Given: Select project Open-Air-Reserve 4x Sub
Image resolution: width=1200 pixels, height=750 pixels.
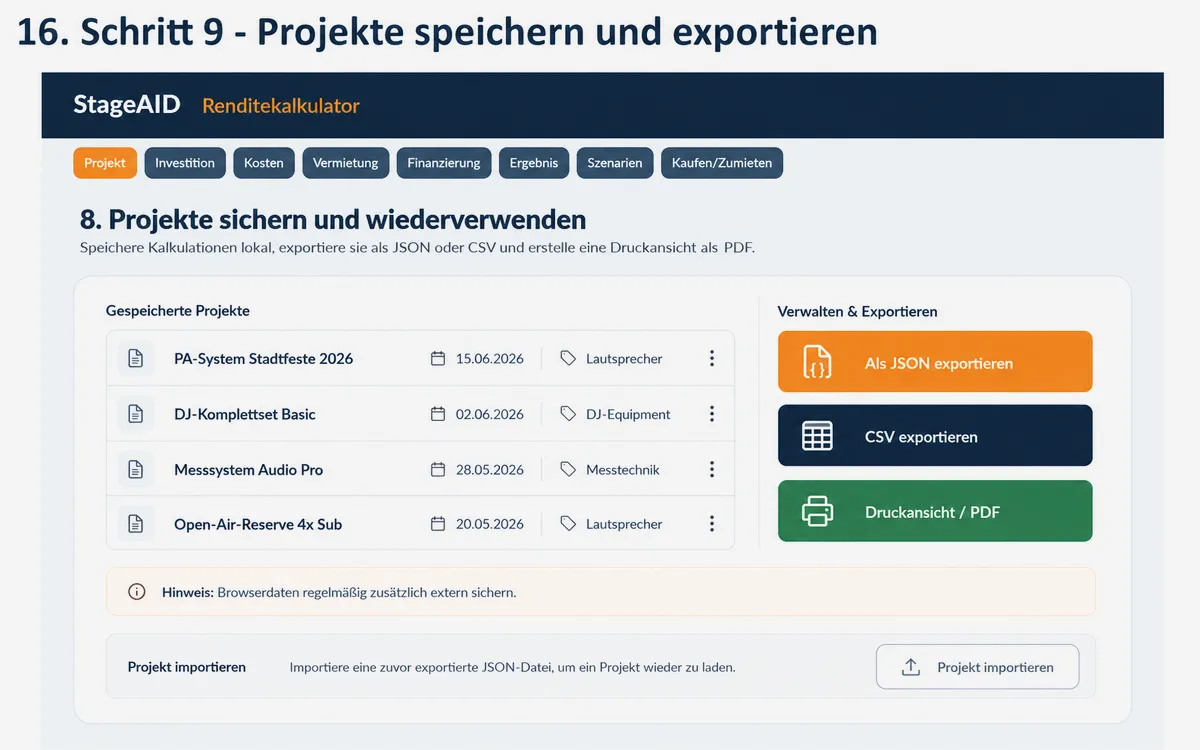Looking at the screenshot, I should [258, 524].
